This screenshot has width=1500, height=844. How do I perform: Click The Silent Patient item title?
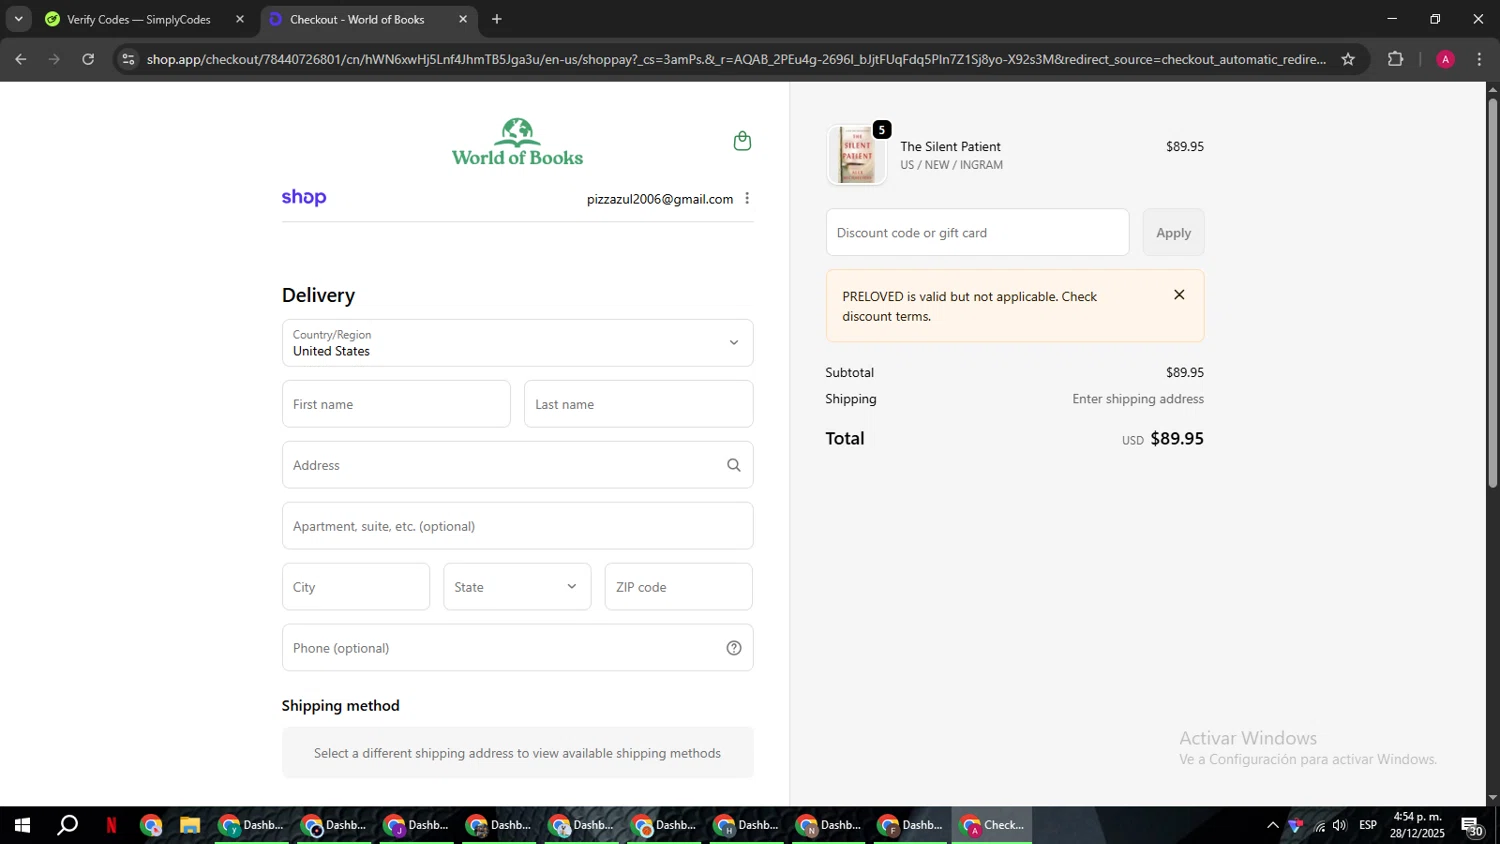[x=950, y=146]
